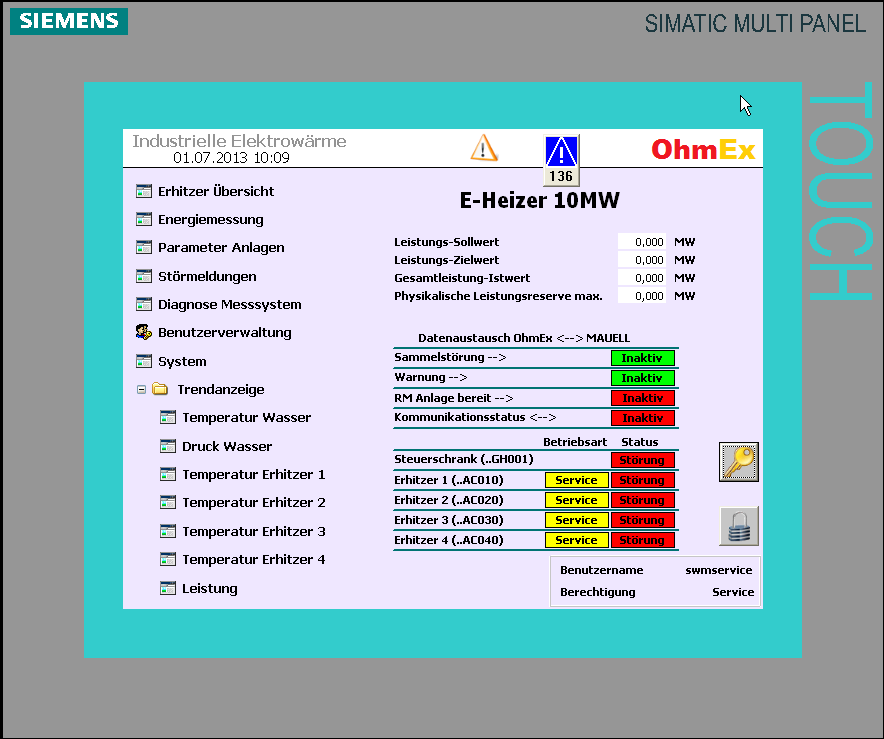Screen dimensions: 884x739
Task: Click the Siemens logo
Action: click(x=69, y=21)
